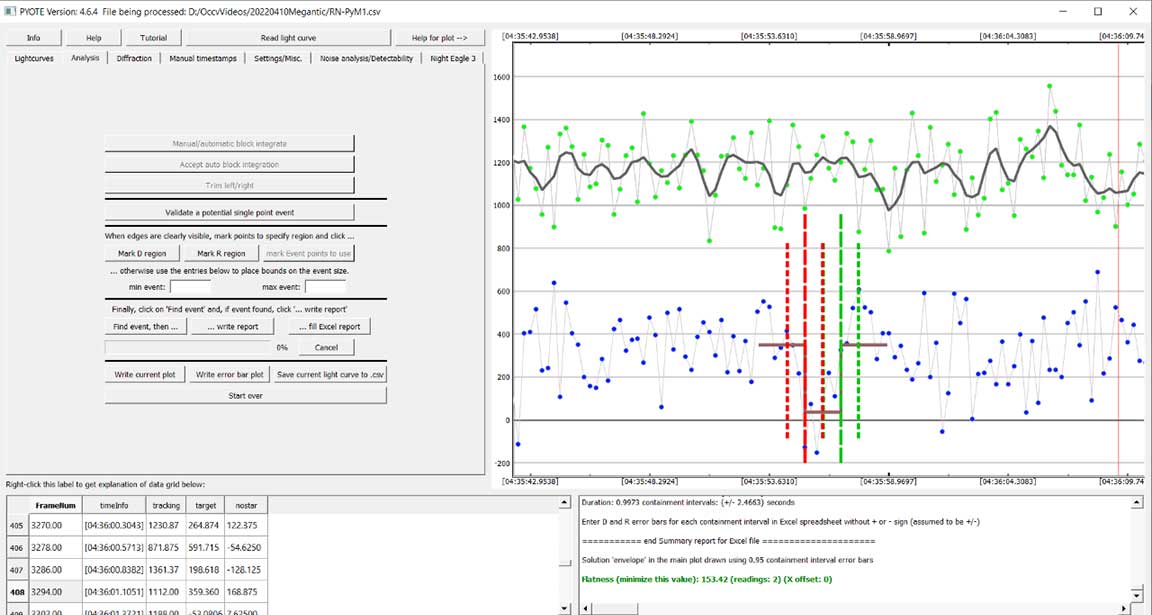
Task: Click the Mark D region button
Action: pyautogui.click(x=143, y=253)
